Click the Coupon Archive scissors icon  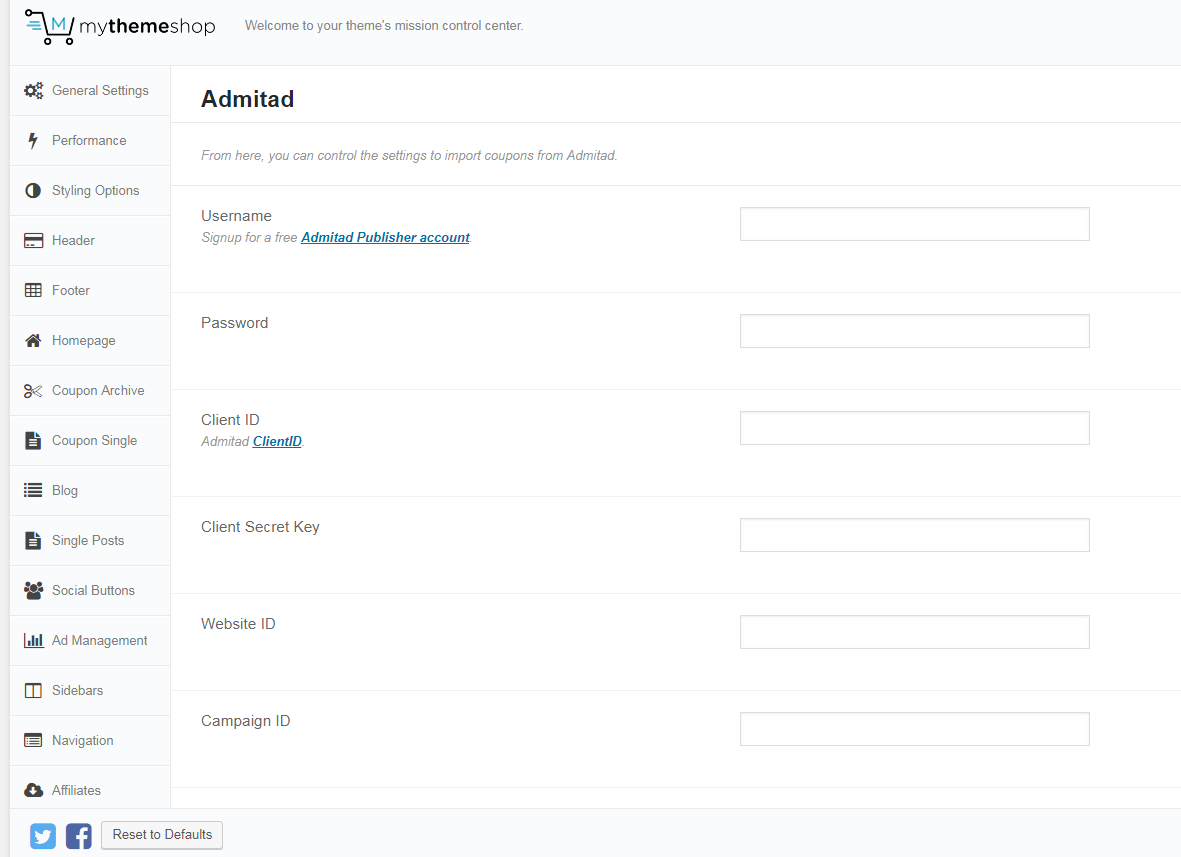tap(33, 391)
